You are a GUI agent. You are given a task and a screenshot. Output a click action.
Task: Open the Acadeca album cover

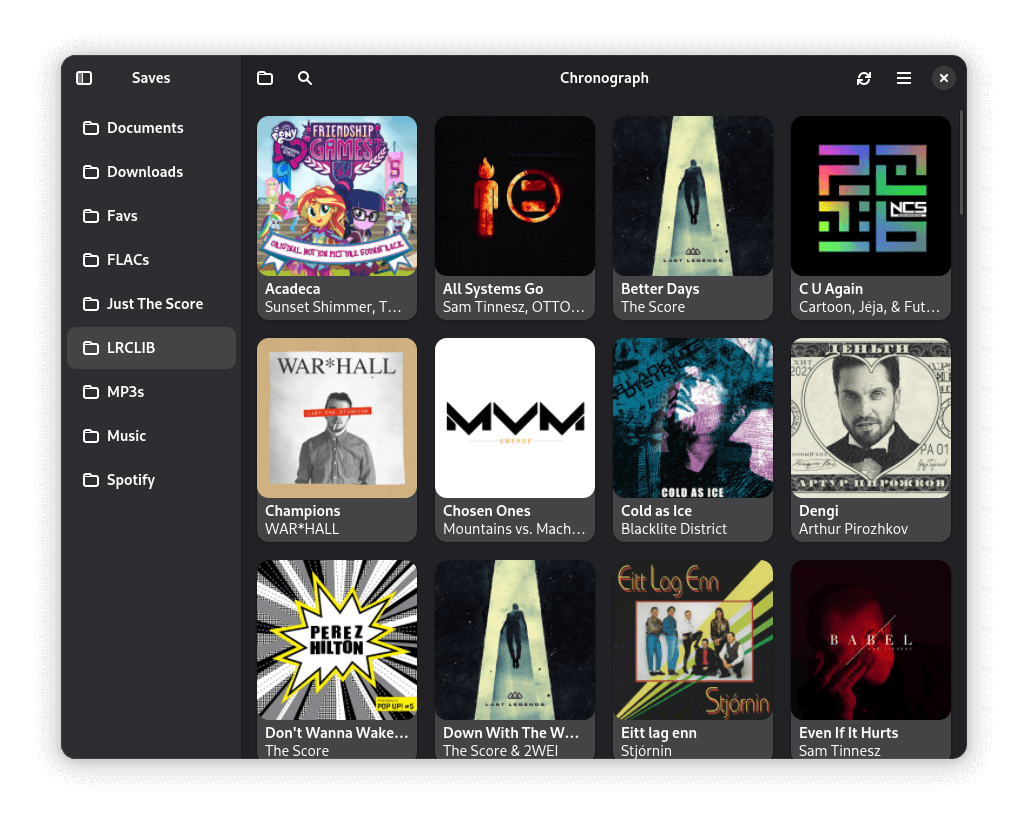coord(337,196)
